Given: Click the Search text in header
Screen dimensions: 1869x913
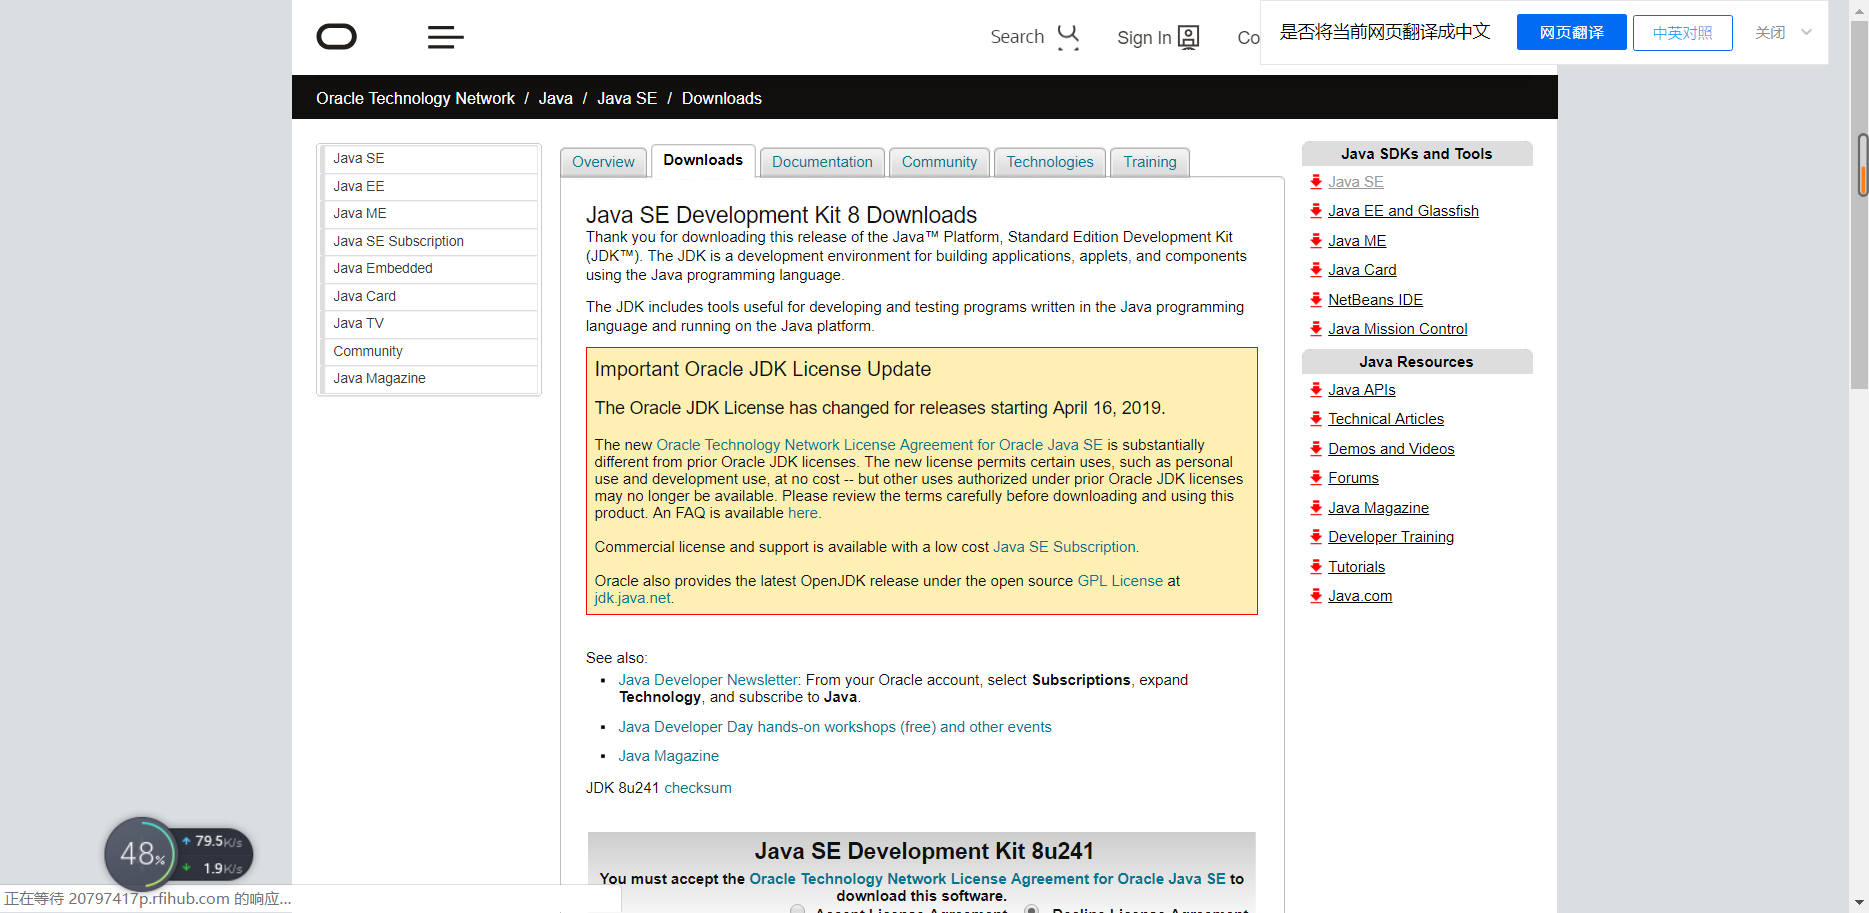Looking at the screenshot, I should [1017, 37].
